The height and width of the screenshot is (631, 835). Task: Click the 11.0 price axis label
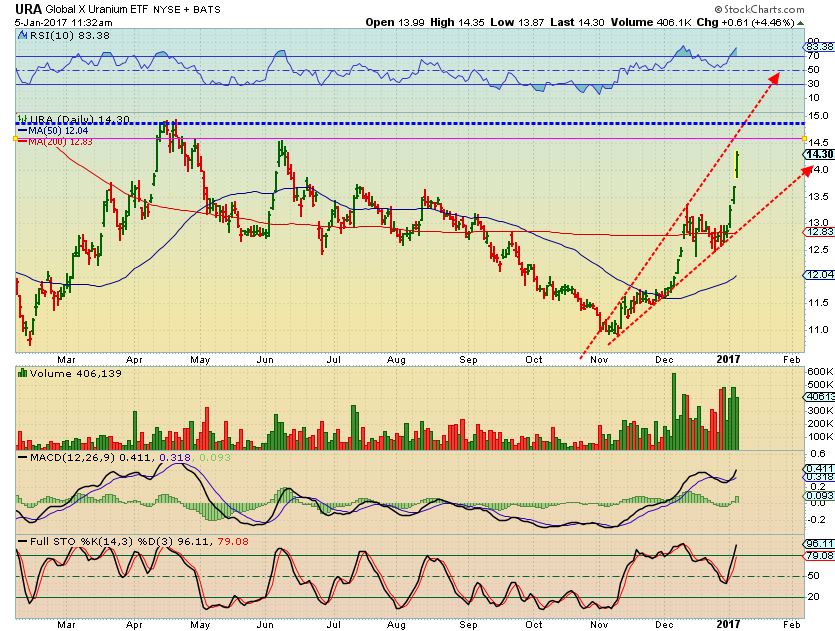click(x=818, y=329)
